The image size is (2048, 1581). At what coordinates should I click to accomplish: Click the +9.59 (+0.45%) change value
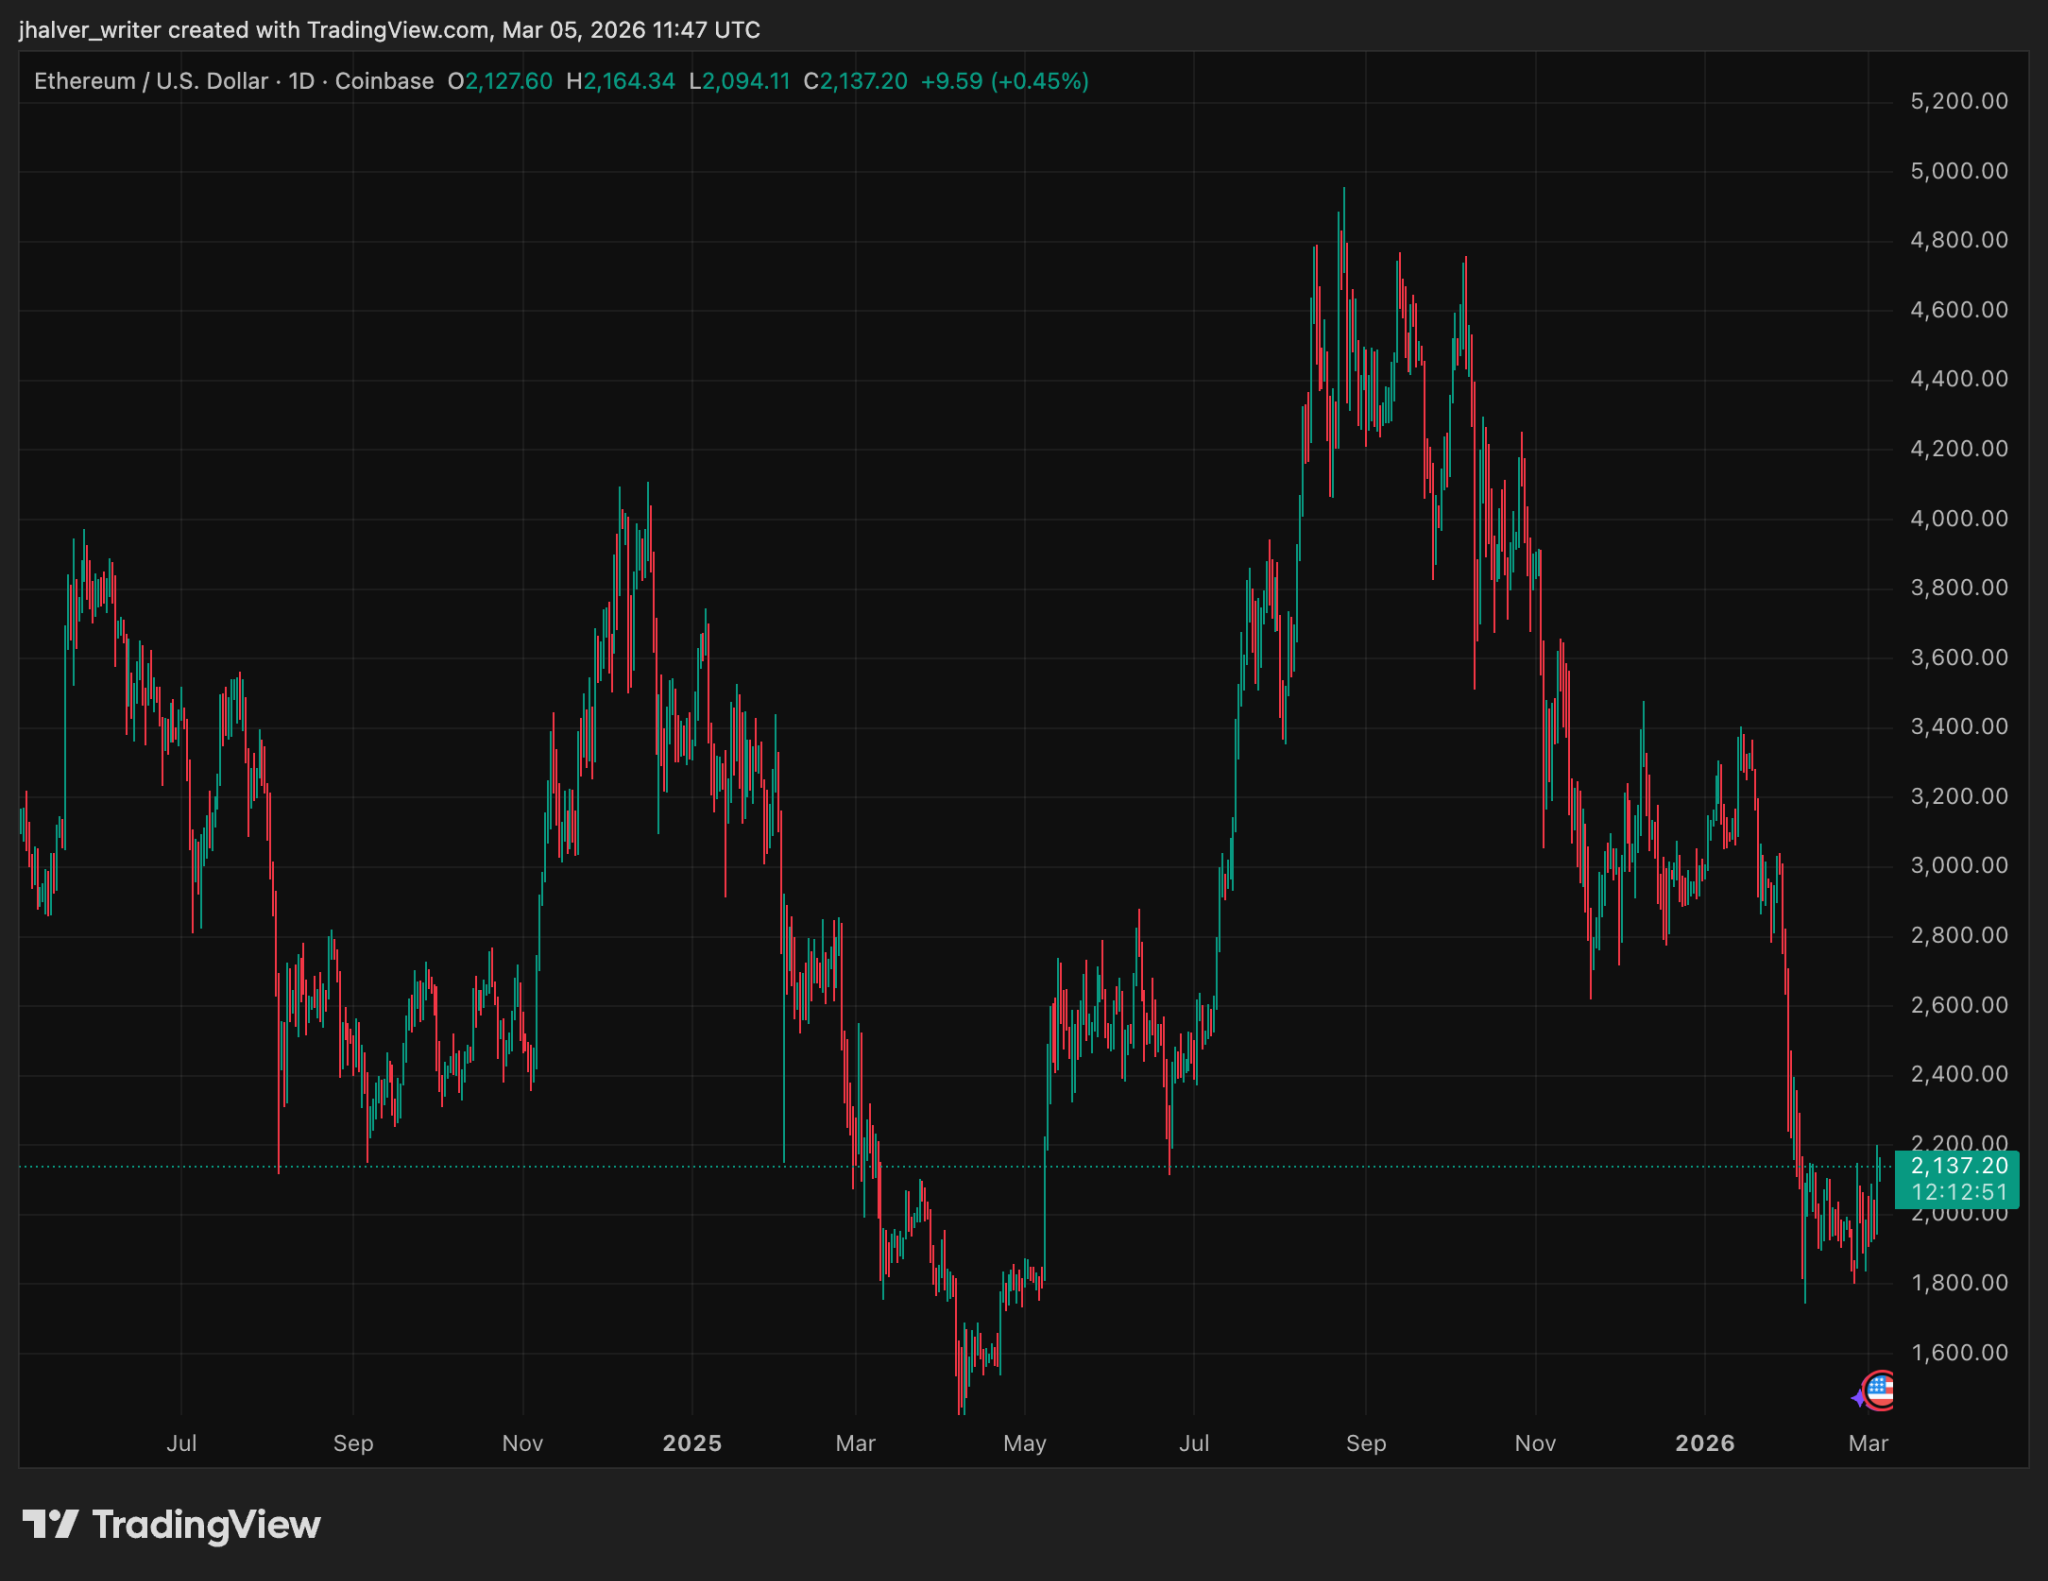(1004, 81)
